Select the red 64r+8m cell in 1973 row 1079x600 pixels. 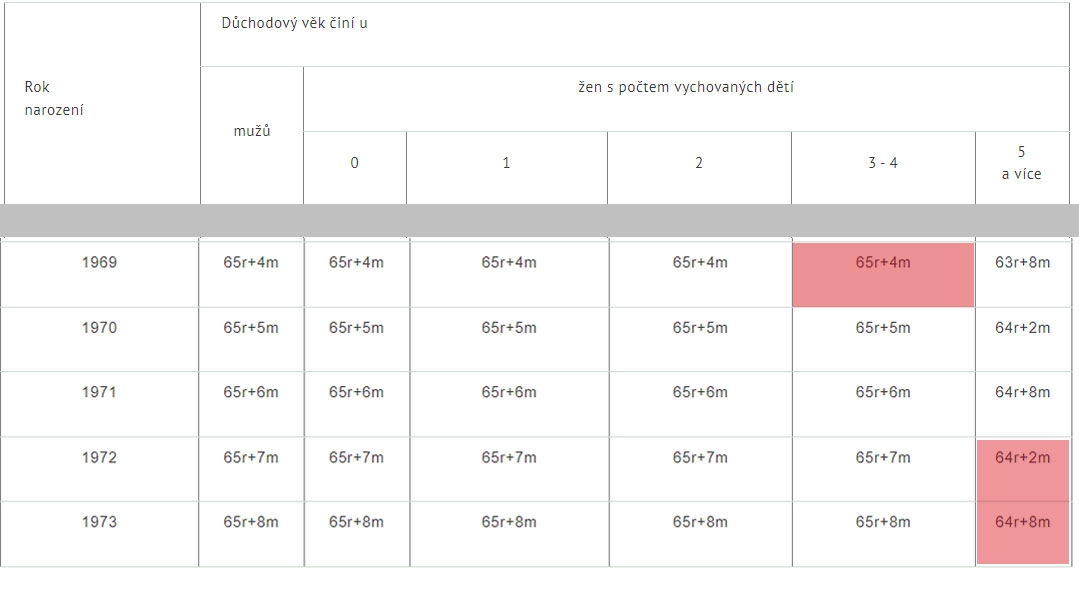click(x=1023, y=533)
